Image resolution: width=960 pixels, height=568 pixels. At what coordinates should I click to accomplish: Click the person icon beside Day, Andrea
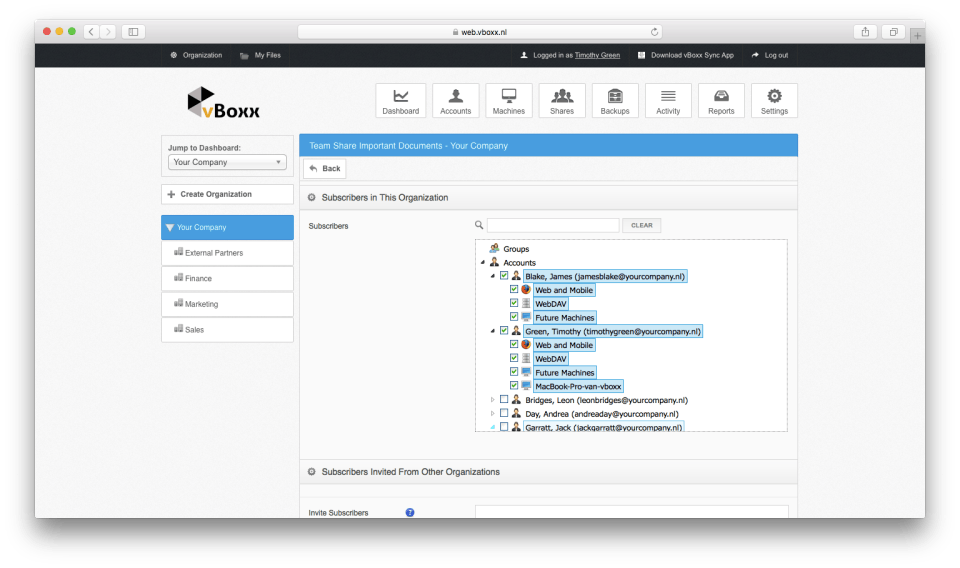(516, 413)
